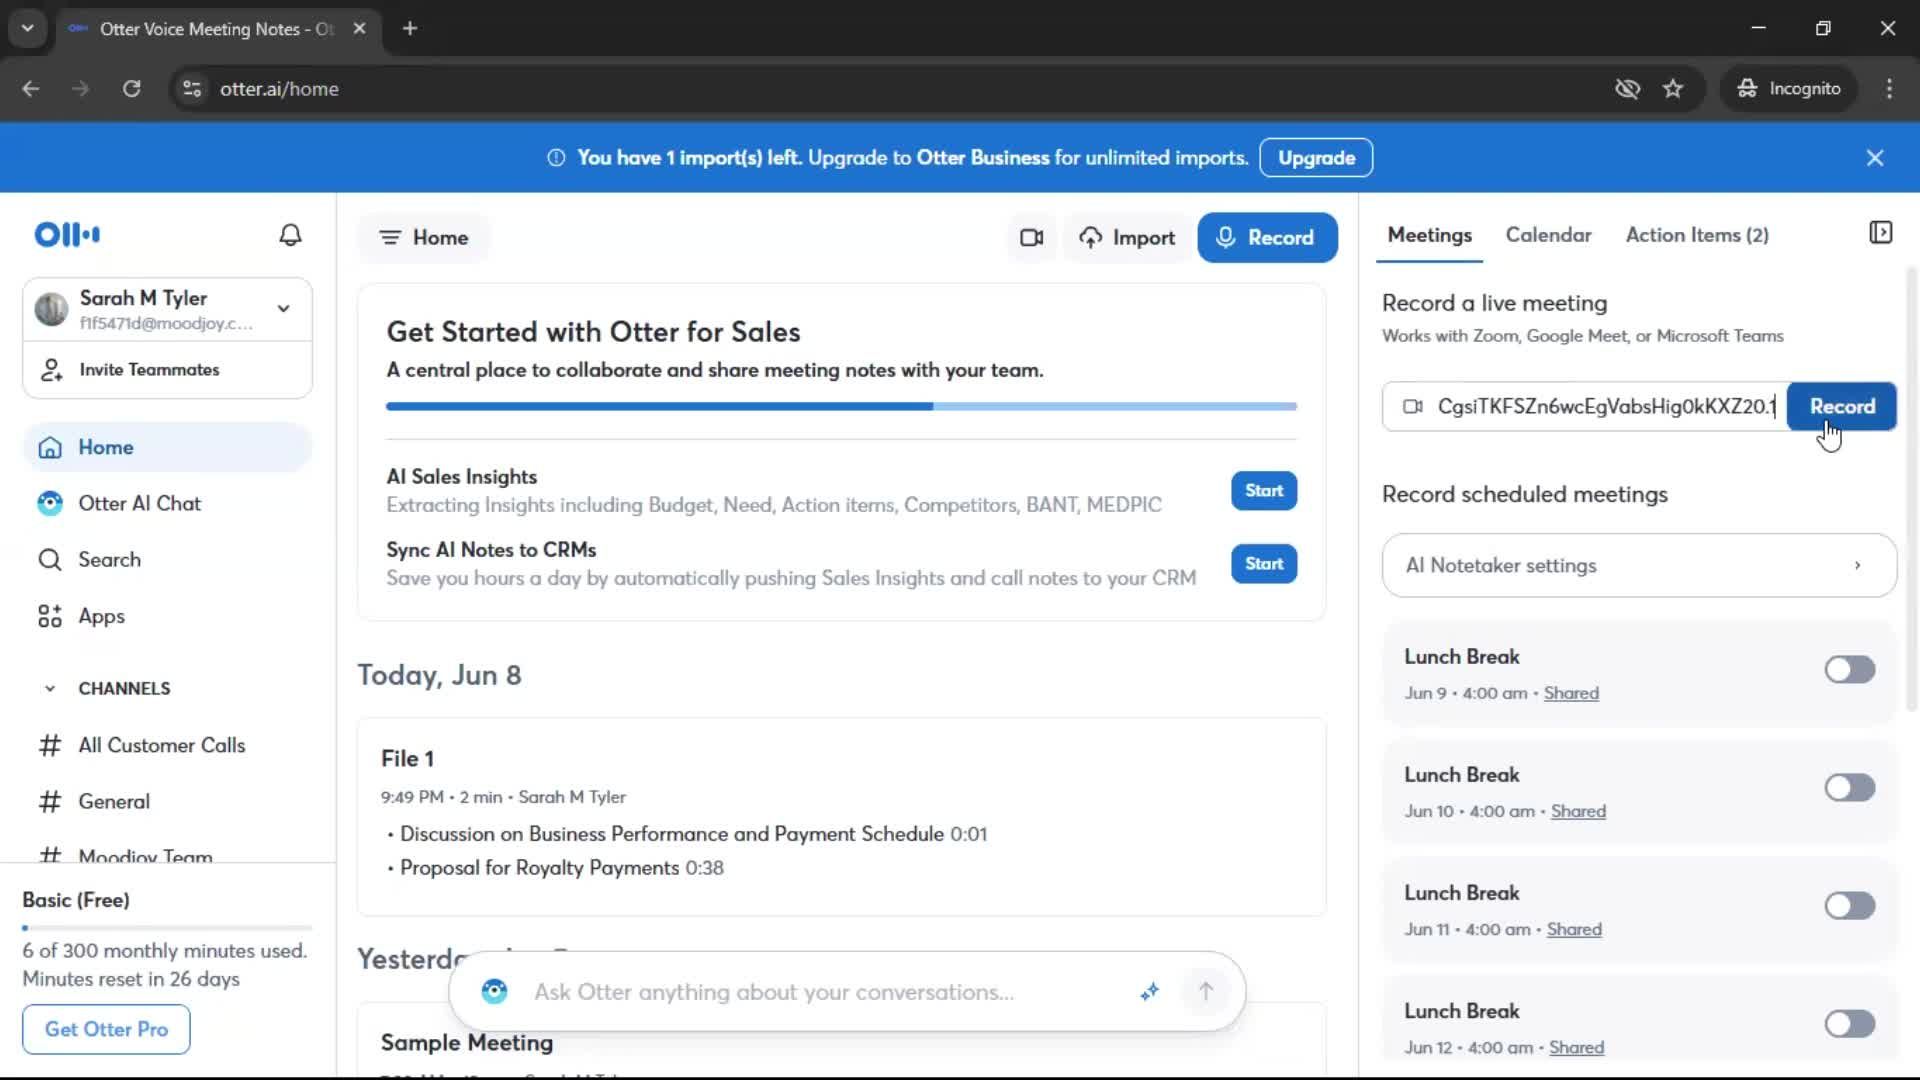Click Record next to meeting URL field
The height and width of the screenshot is (1080, 1920).
tap(1842, 407)
